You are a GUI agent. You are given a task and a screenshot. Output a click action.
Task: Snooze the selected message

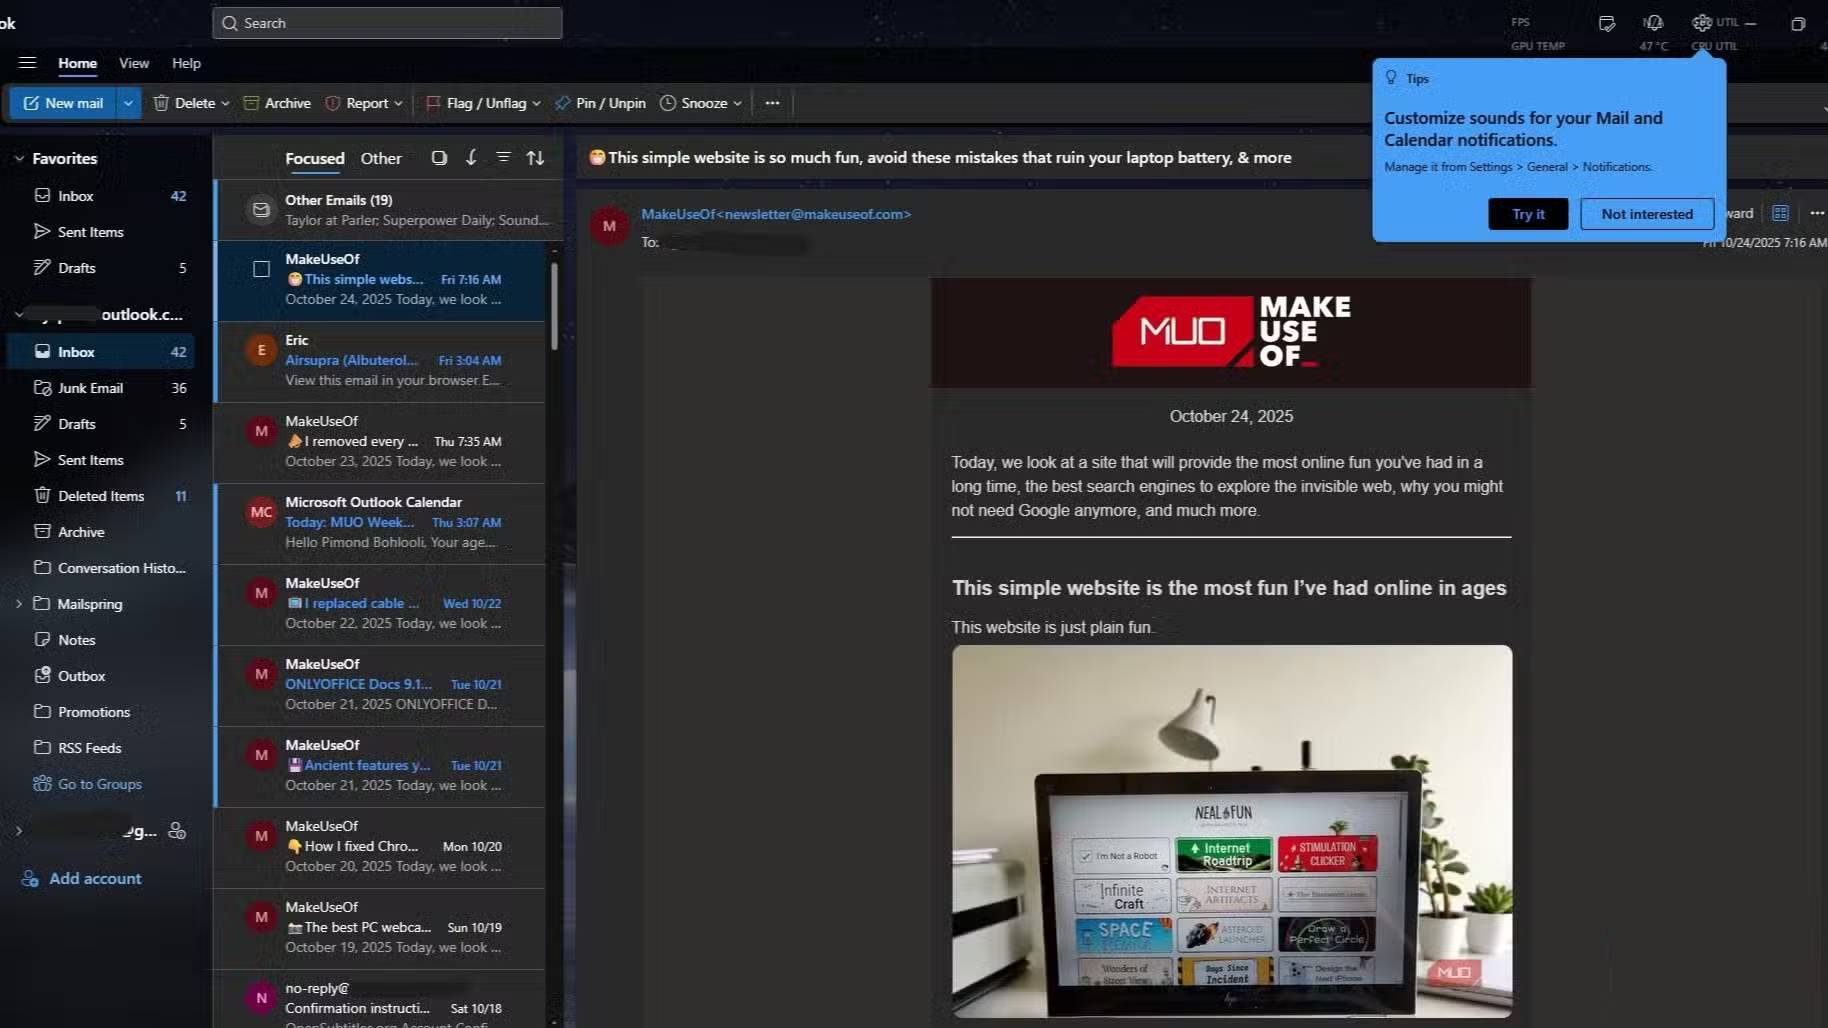click(693, 103)
